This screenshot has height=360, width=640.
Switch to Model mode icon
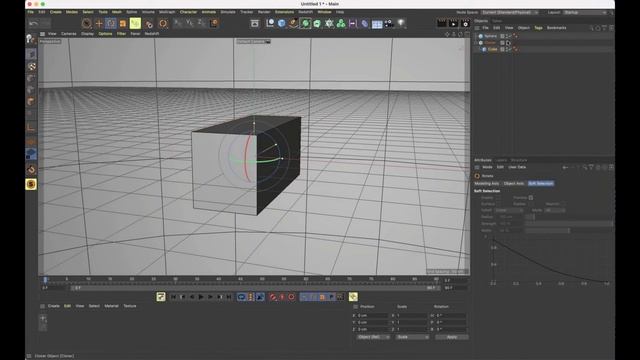pyautogui.click(x=31, y=54)
